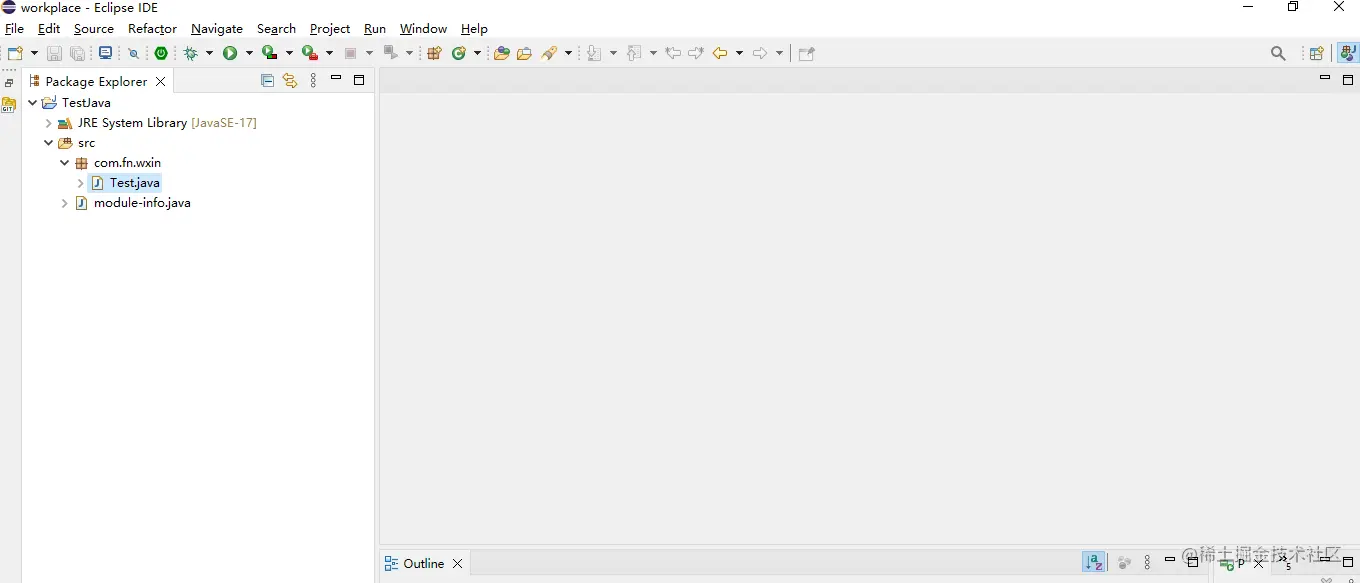Open the Coverage dropdown arrow
This screenshot has width=1360, height=583.
(x=289, y=53)
